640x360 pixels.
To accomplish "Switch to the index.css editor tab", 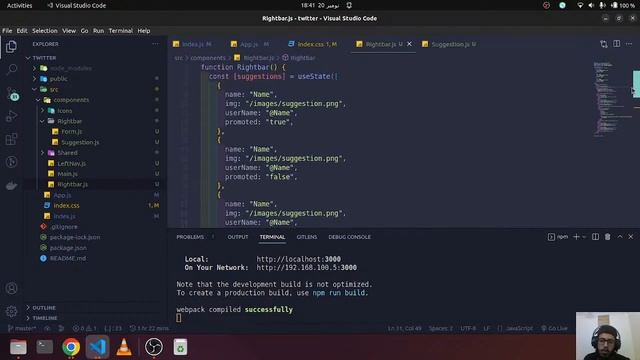I will click(313, 44).
